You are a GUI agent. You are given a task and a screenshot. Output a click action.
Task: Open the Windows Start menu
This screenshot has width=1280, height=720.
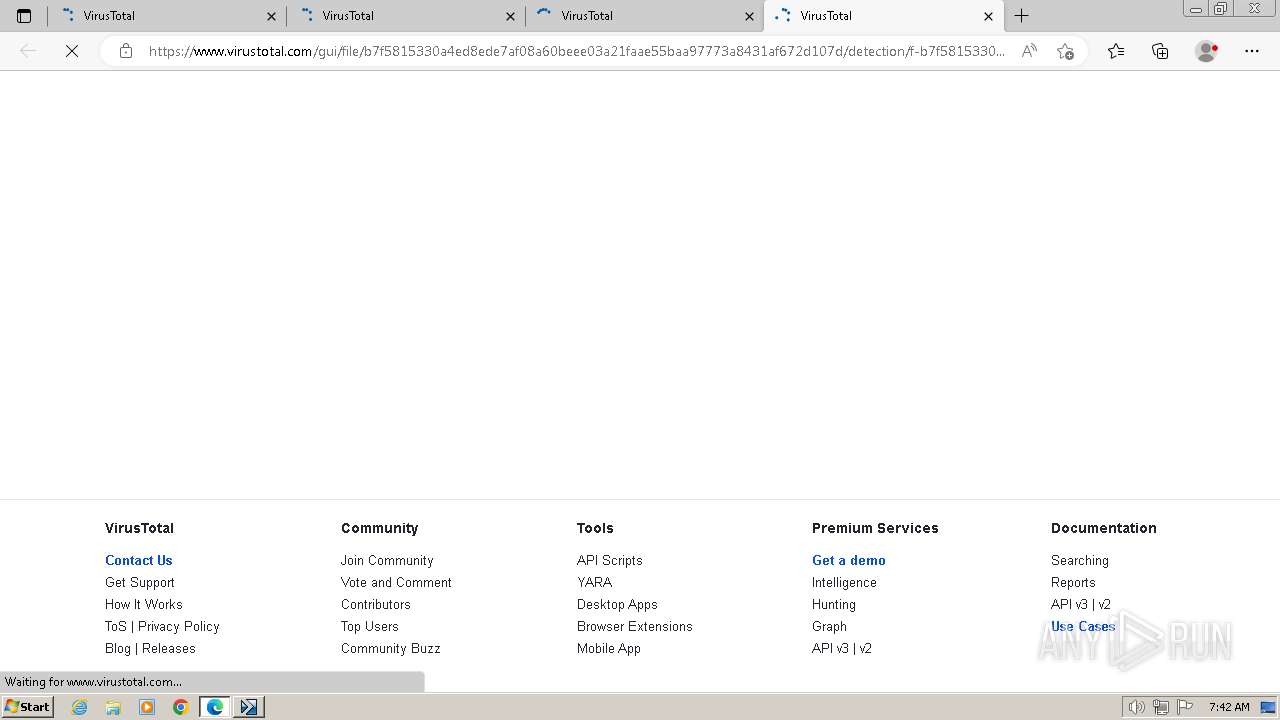(x=27, y=707)
